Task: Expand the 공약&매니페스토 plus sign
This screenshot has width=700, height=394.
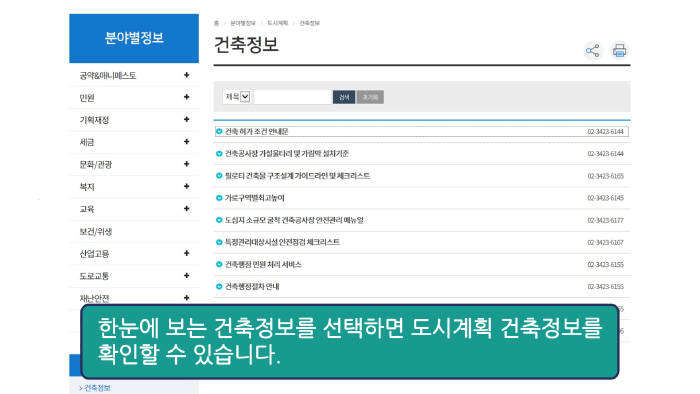Action: coord(187,75)
